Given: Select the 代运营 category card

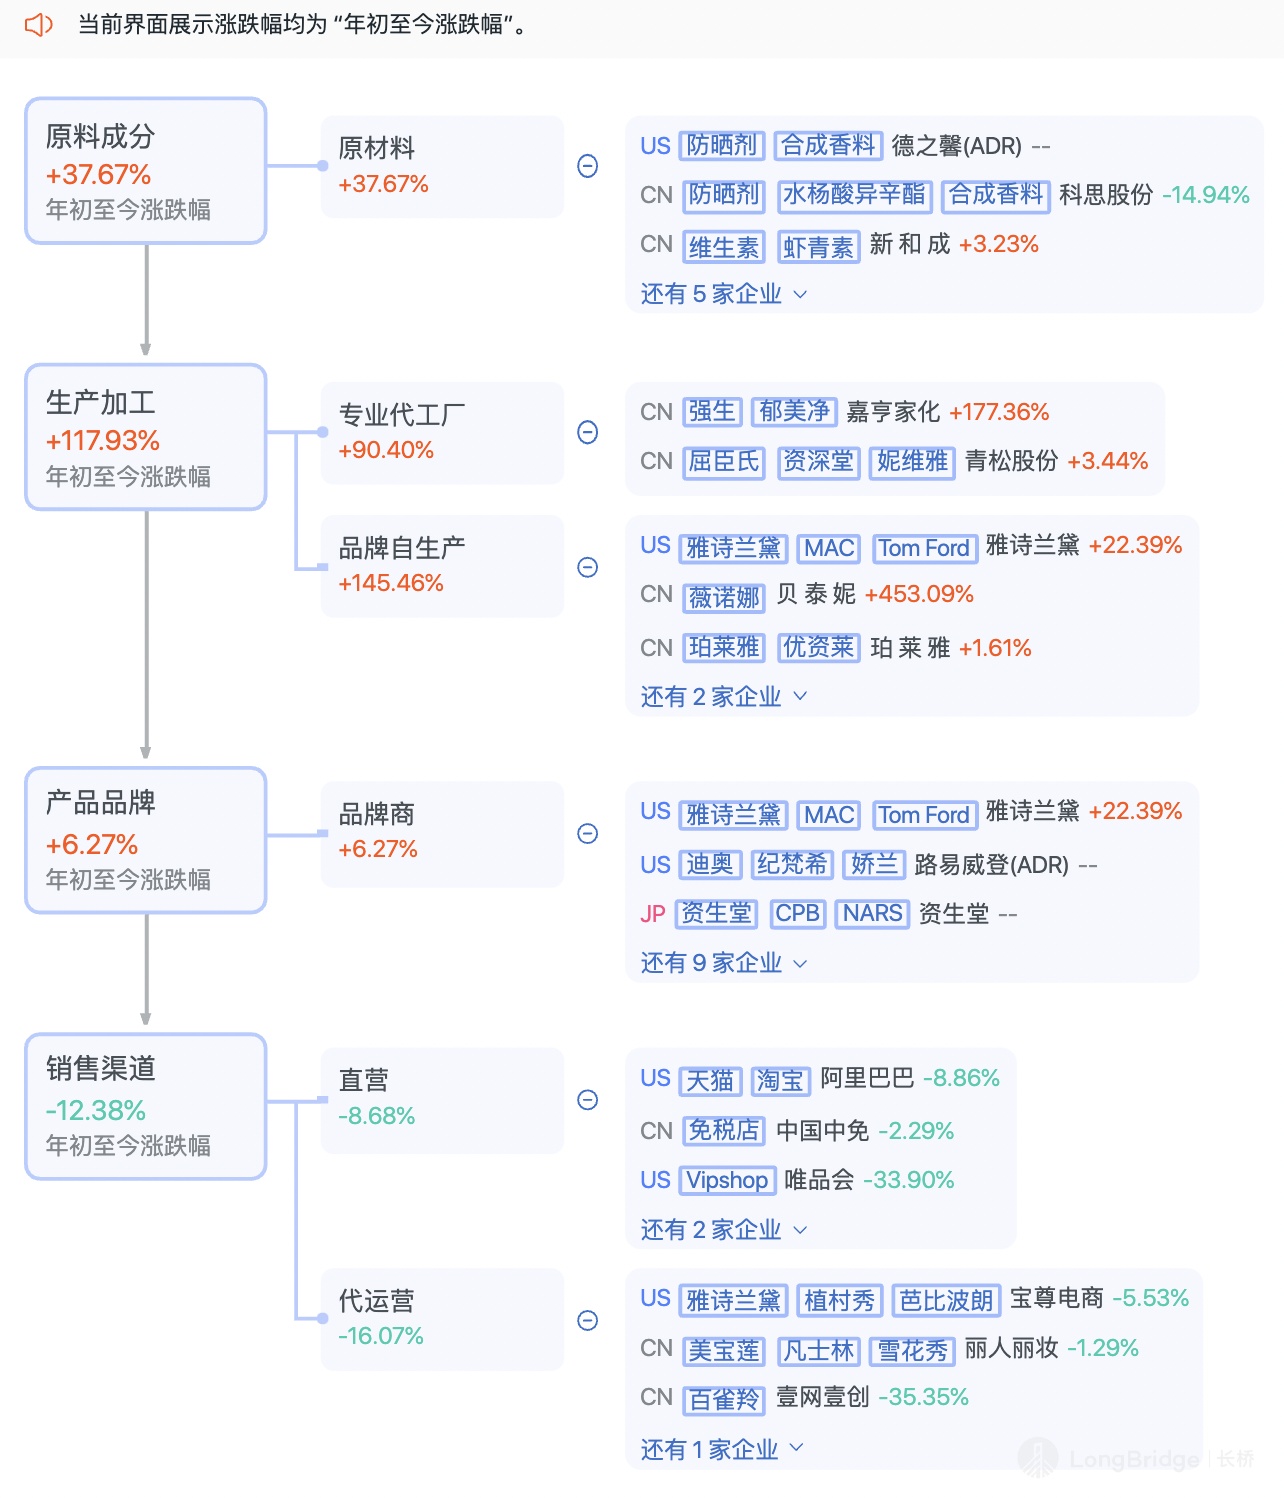Looking at the screenshot, I should [442, 1318].
